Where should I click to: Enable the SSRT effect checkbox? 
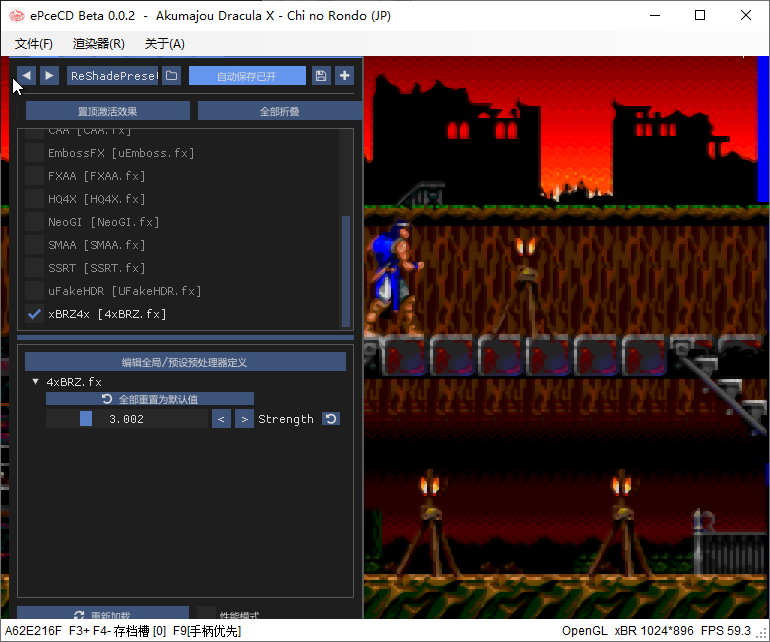click(x=34, y=268)
